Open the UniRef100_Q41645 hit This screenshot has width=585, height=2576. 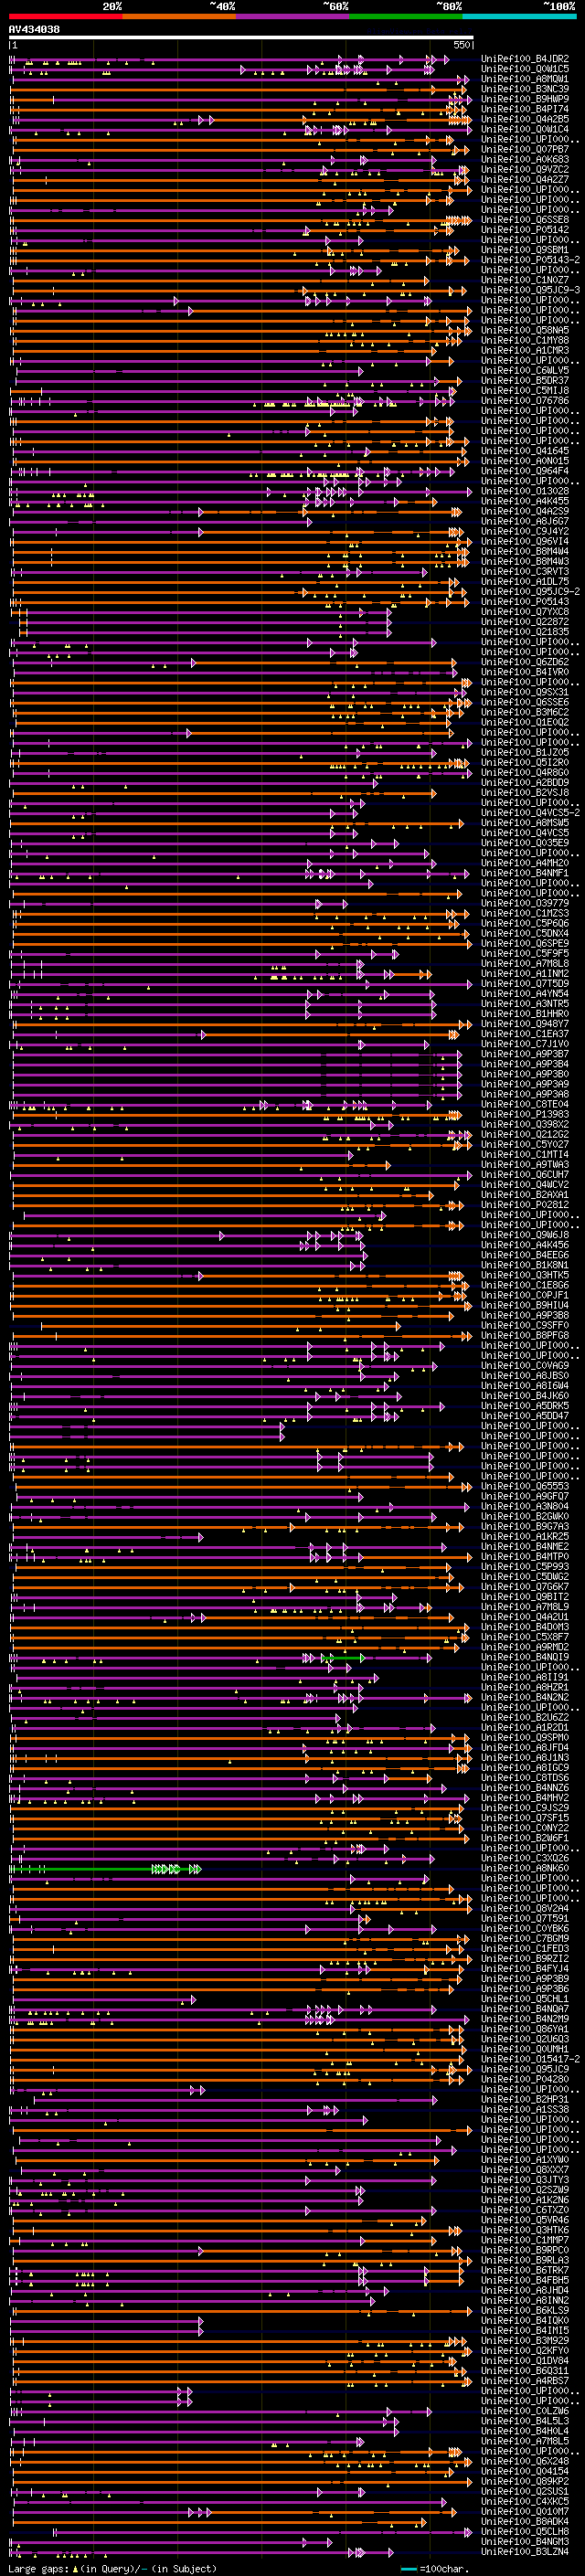tap(525, 451)
